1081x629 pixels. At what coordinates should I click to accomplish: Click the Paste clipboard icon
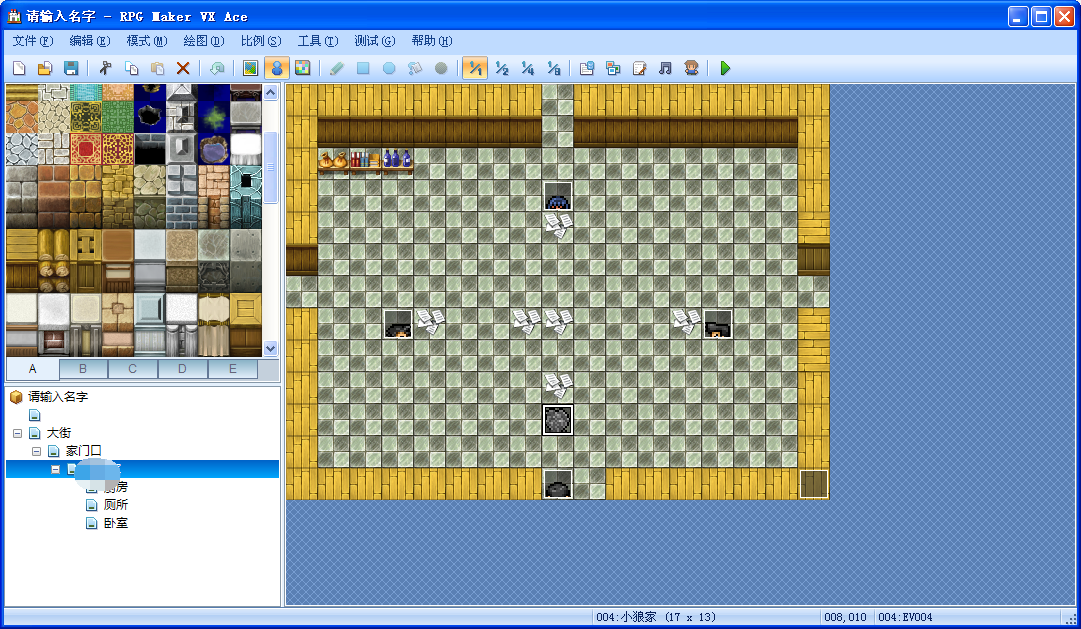pos(157,68)
